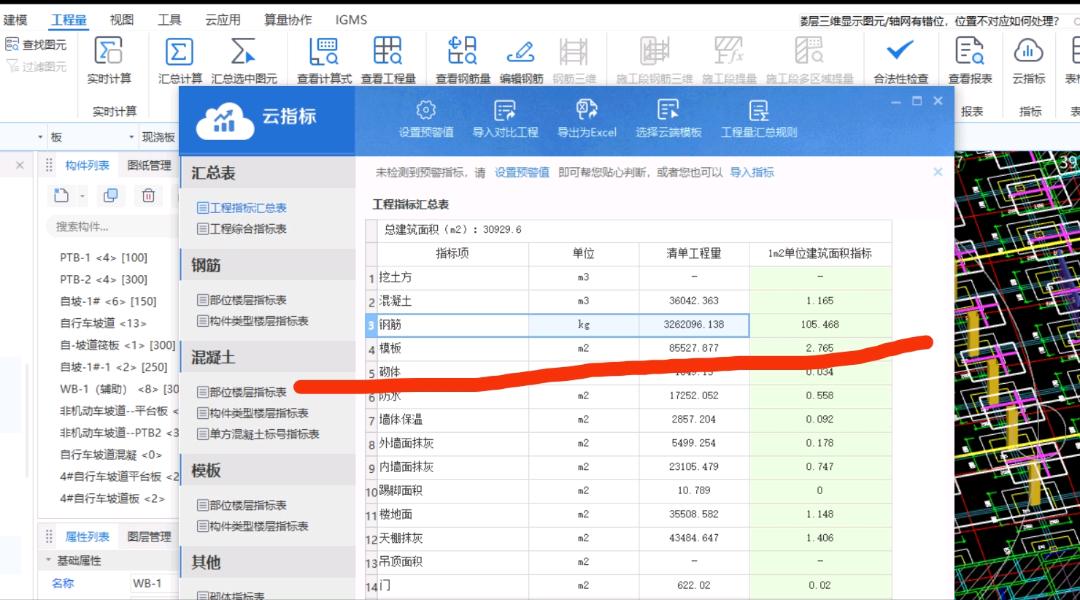Viewport: 1080px width, 600px height.
Task: Open 工程指标汇总表 in 汇总表 section
Action: [x=242, y=208]
